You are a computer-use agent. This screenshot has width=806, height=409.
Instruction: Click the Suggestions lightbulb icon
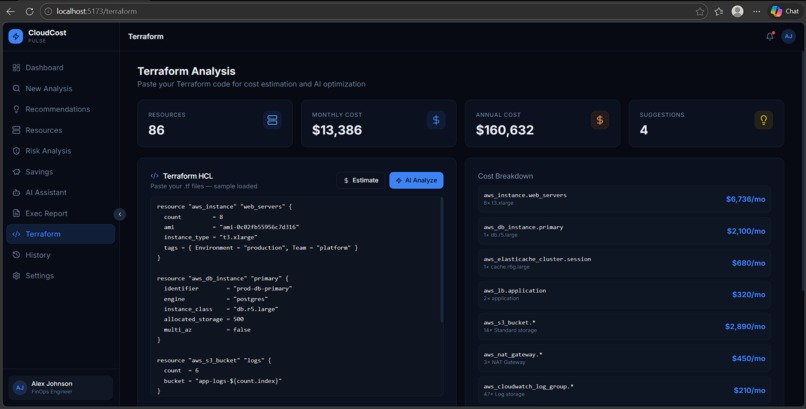(x=763, y=120)
